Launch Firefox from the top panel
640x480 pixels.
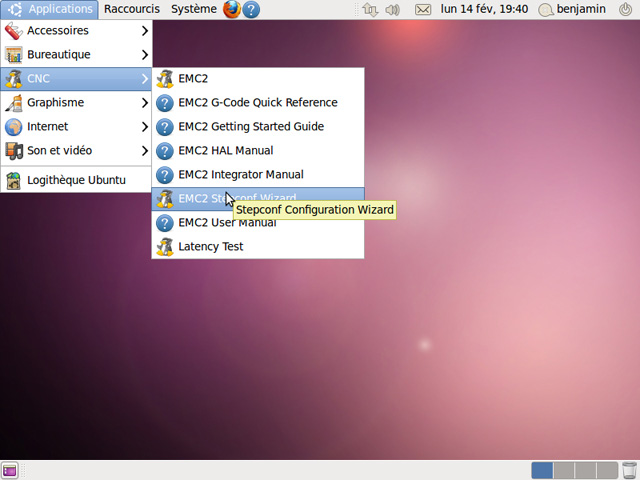(232, 9)
